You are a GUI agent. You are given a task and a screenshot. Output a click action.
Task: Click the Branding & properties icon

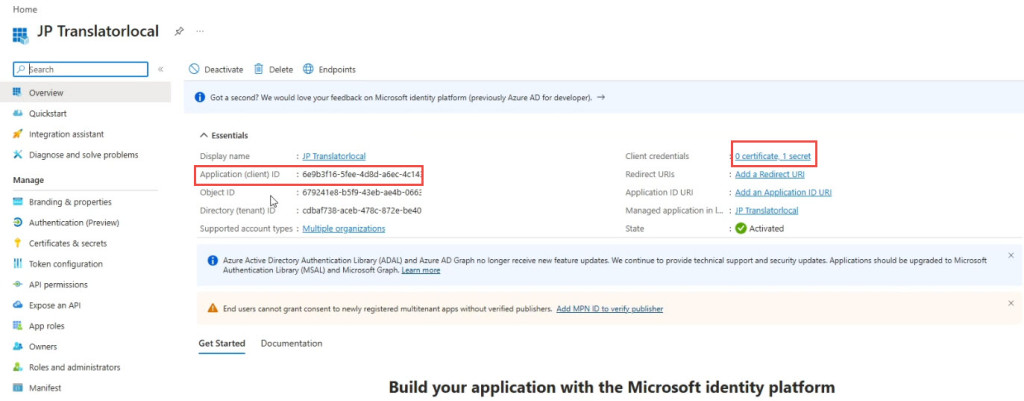(x=18, y=202)
